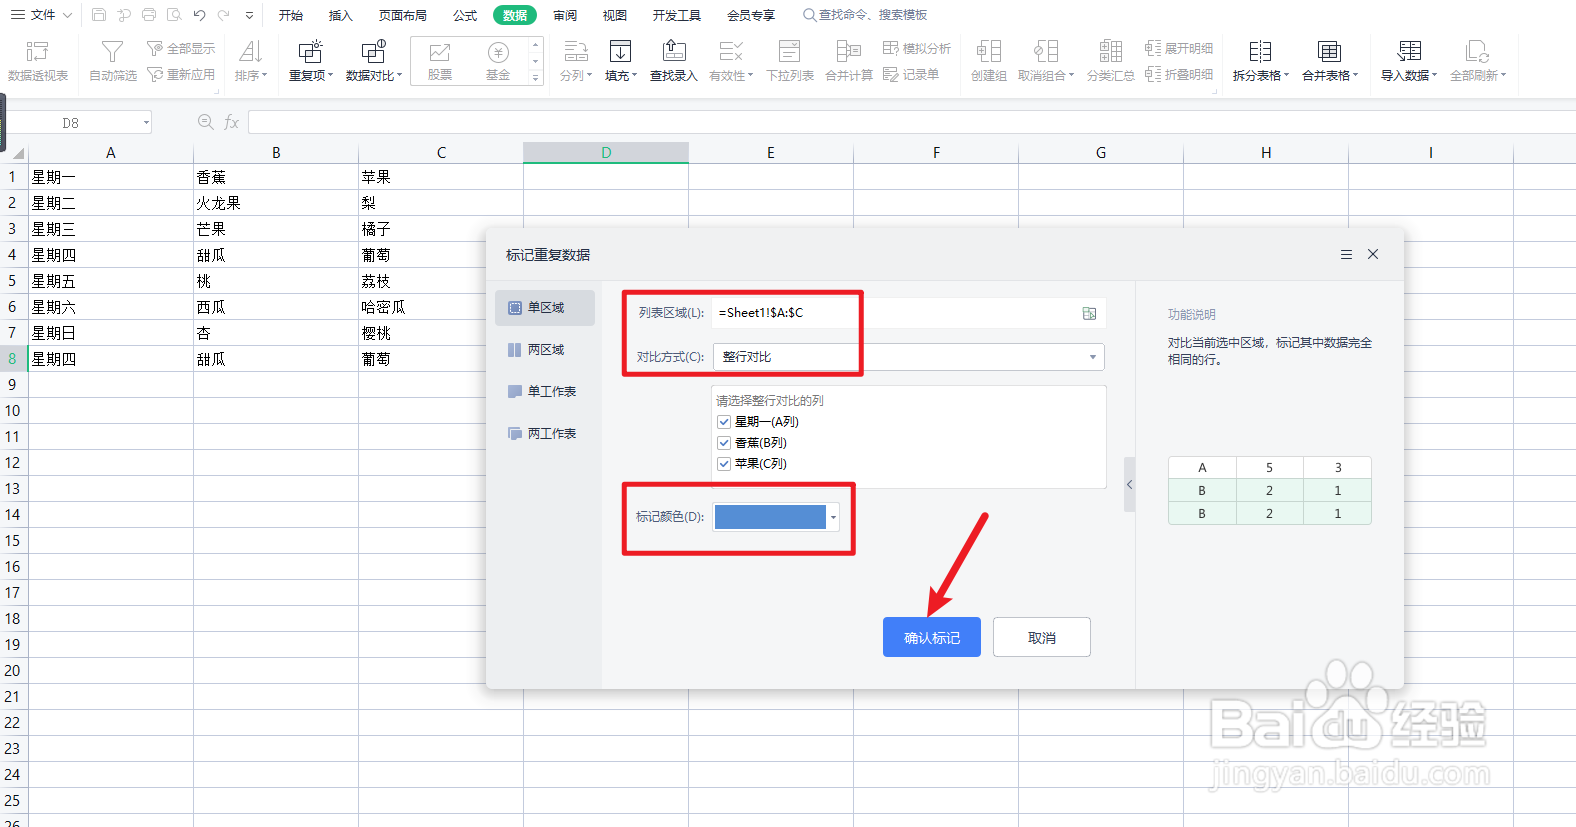Image resolution: width=1576 pixels, height=827 pixels.
Task: Click the Undo arrow icon
Action: coord(199,15)
